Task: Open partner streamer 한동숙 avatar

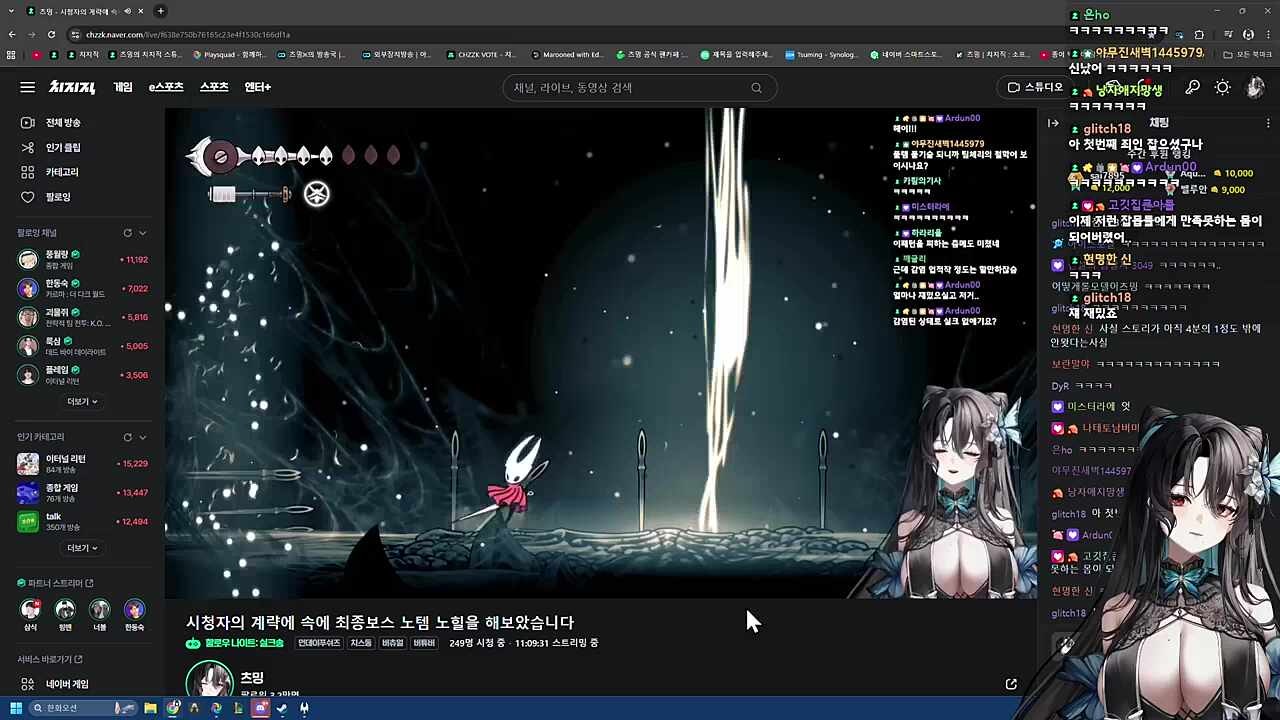Action: tap(134, 610)
